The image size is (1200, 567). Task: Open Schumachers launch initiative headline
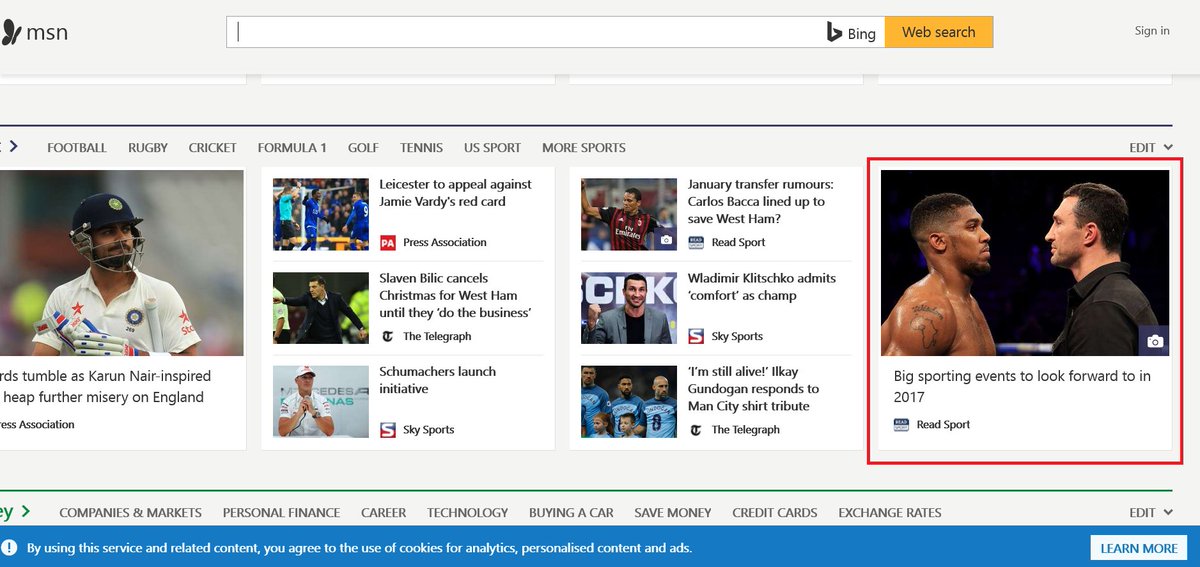437,380
